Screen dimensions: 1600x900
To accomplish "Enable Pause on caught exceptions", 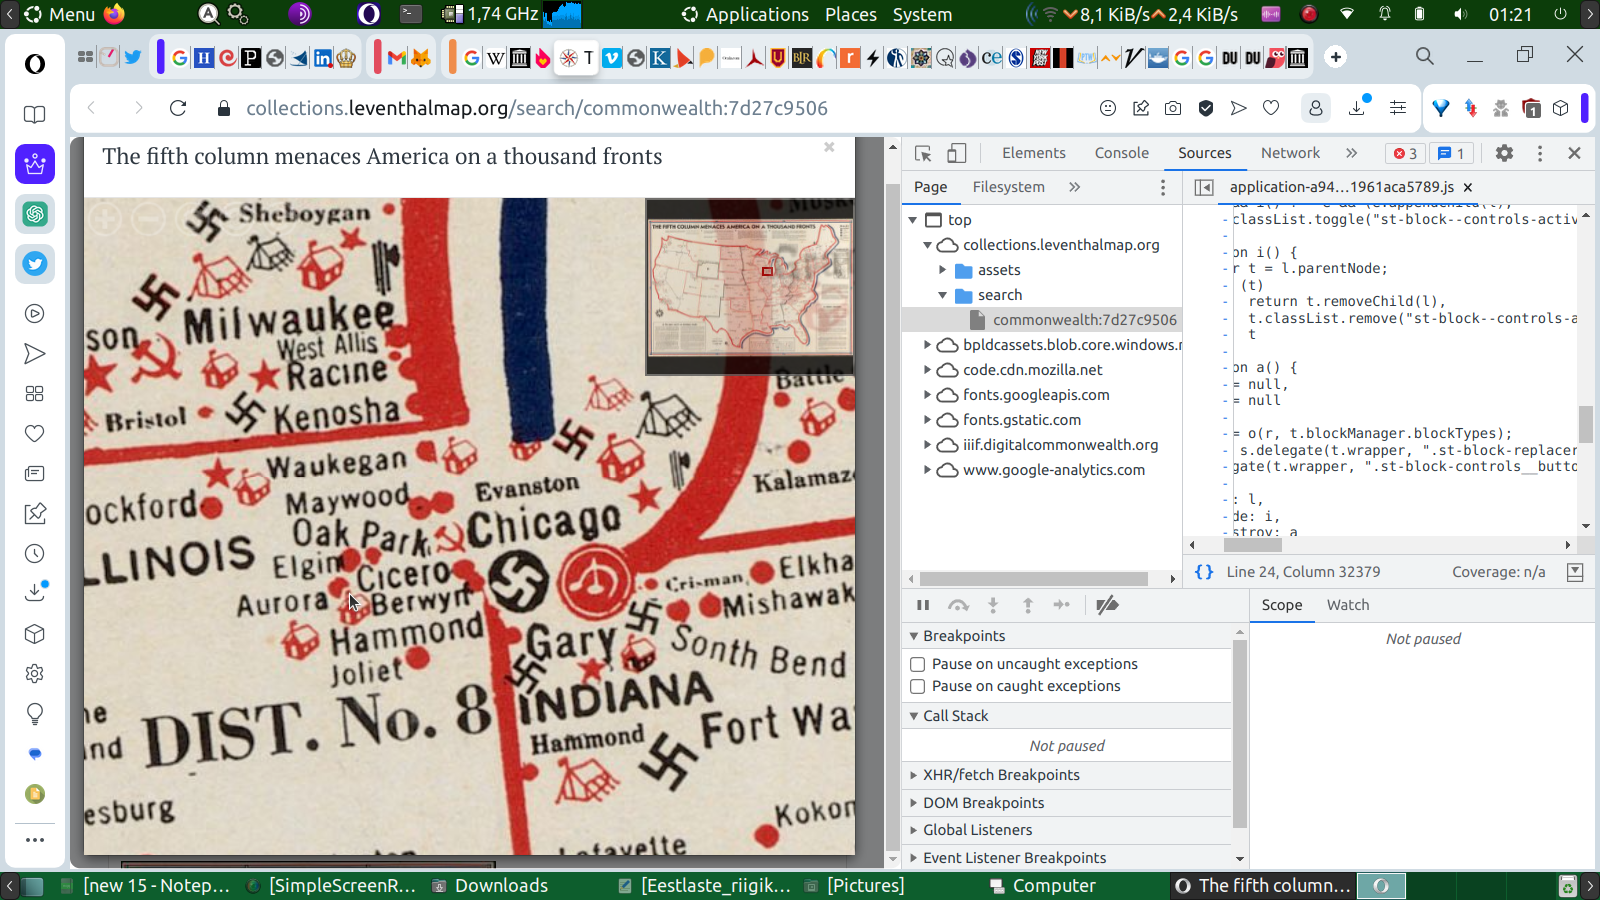I will [917, 686].
